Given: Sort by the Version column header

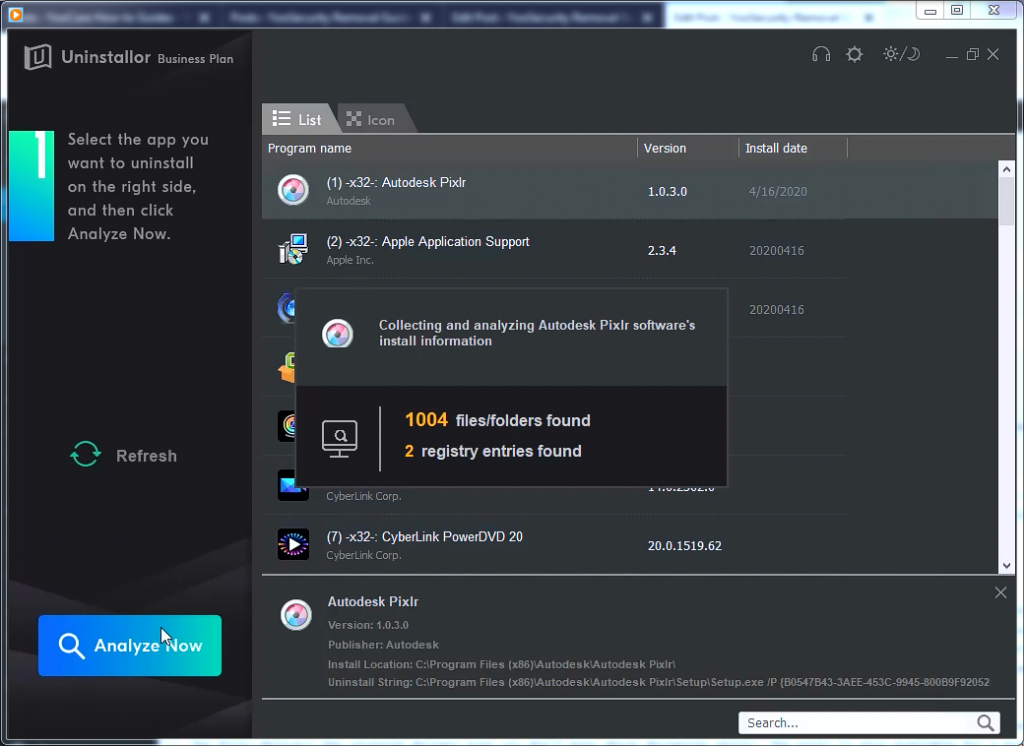Looking at the screenshot, I should [x=665, y=148].
